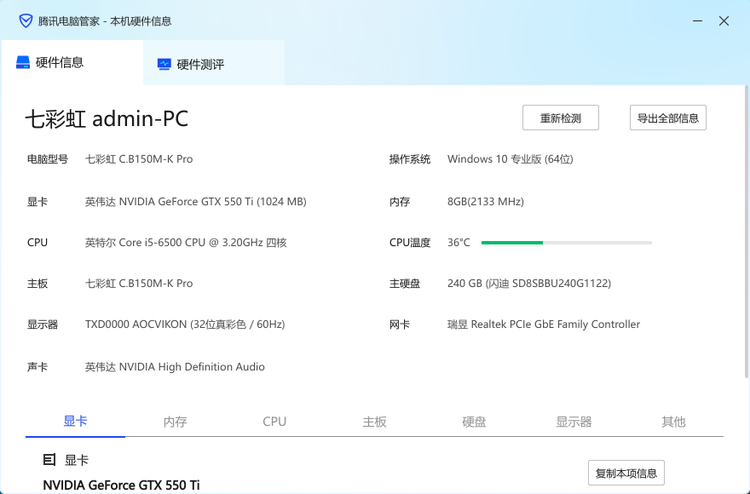This screenshot has height=494, width=750.
Task: Show the 主板 detail tab
Action: (x=374, y=421)
